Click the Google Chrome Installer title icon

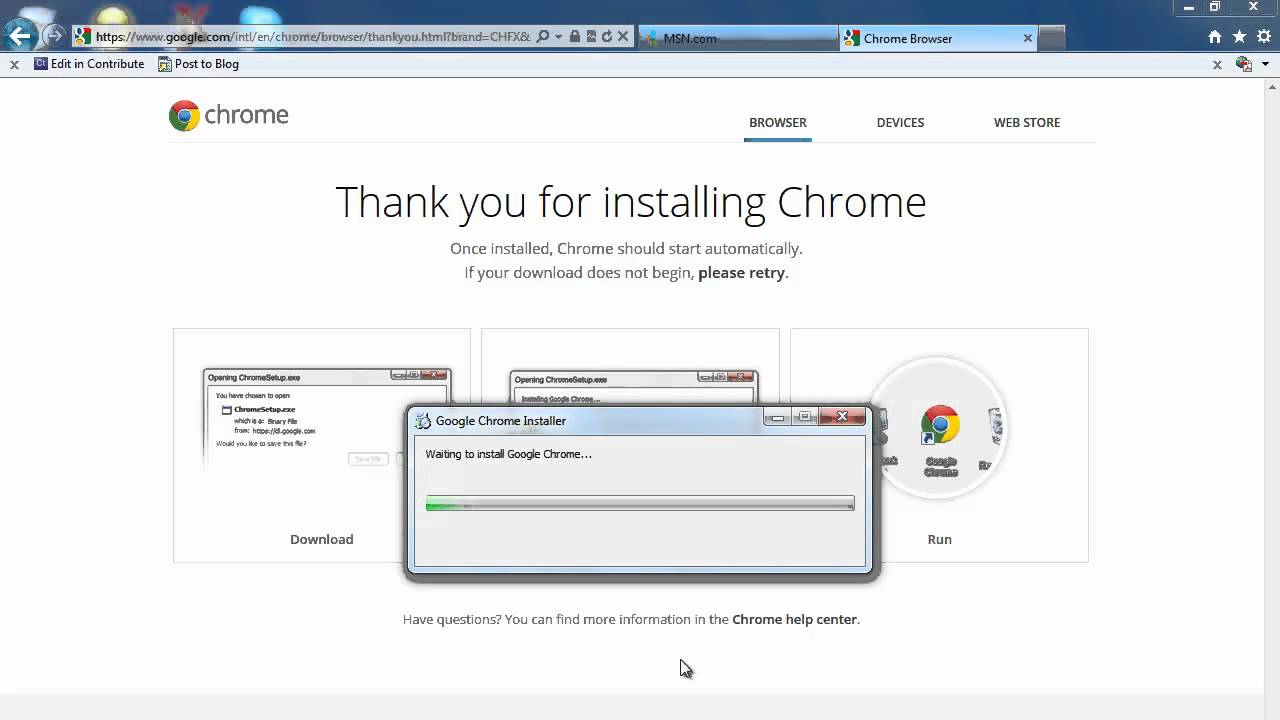pos(423,421)
